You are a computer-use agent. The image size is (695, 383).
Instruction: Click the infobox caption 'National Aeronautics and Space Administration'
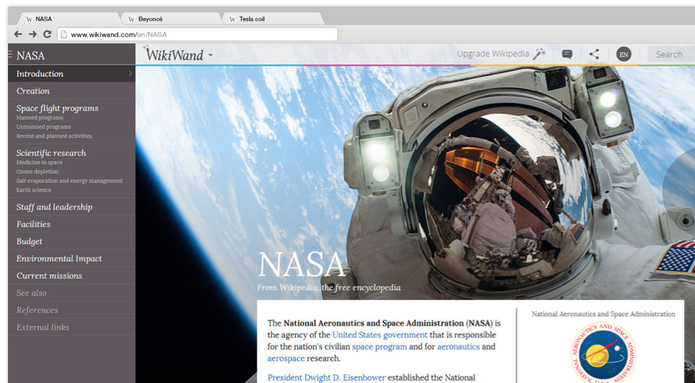tap(603, 314)
